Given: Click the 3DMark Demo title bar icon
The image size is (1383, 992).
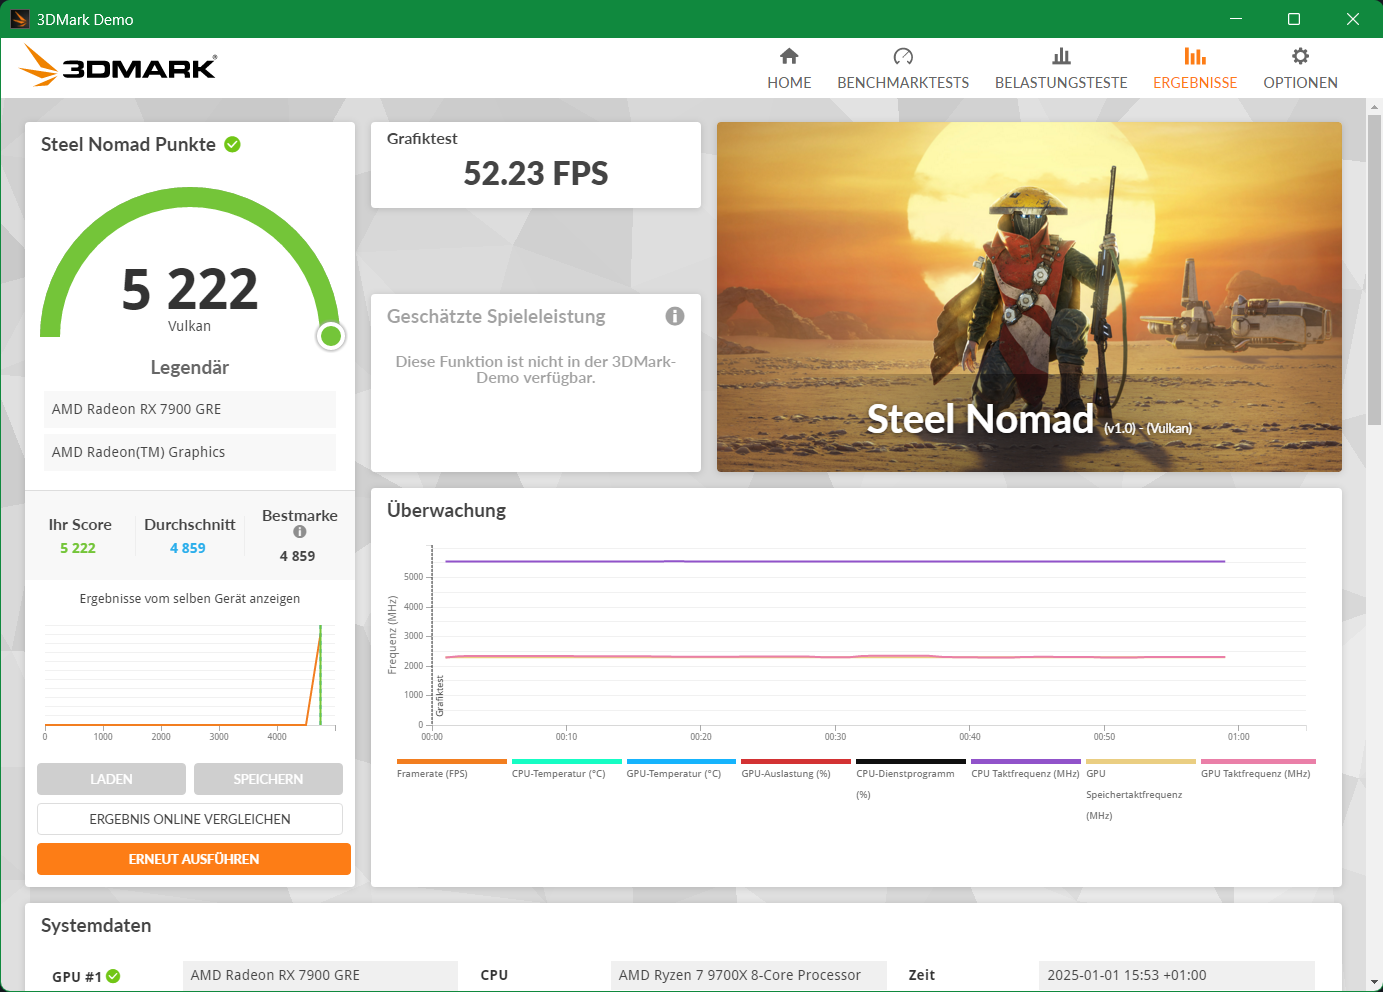Looking at the screenshot, I should coord(19,19).
